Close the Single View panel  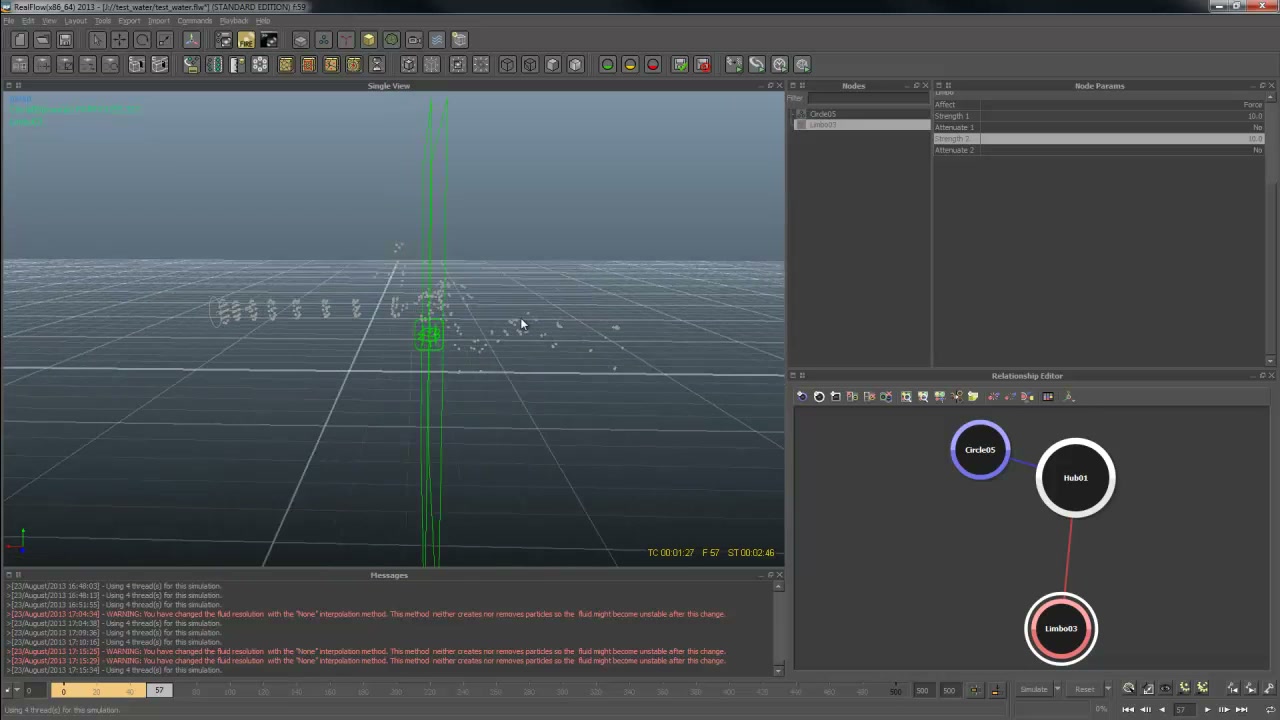click(x=780, y=86)
